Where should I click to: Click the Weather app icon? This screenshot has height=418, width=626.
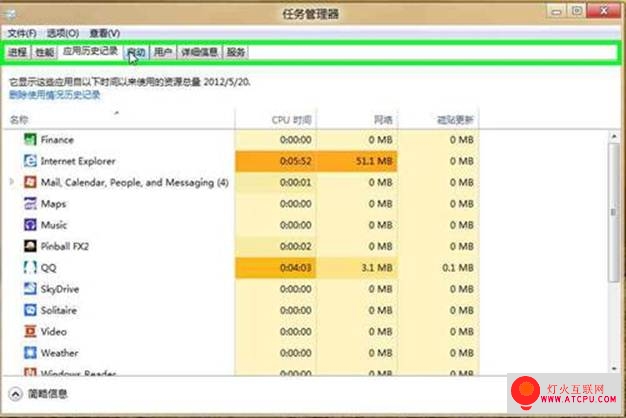(x=30, y=353)
